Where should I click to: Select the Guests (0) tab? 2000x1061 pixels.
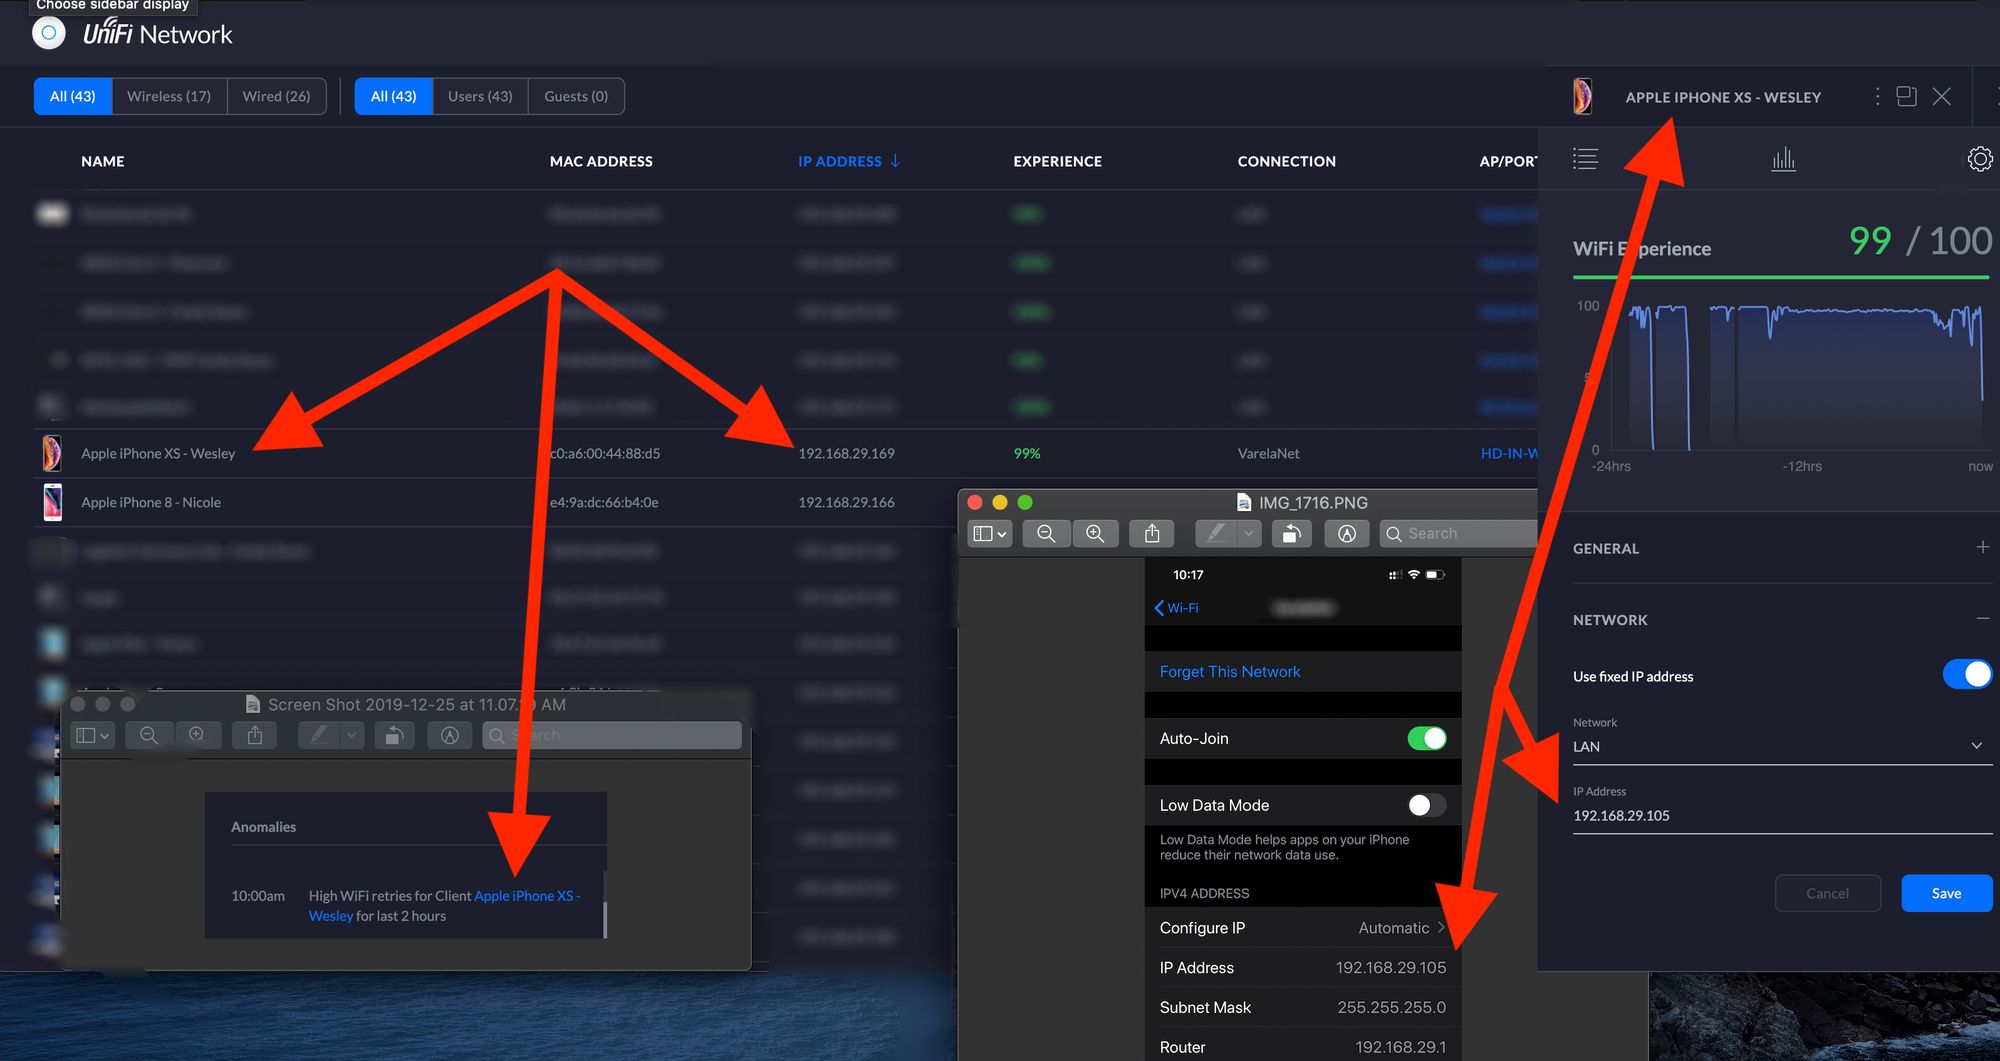(x=576, y=96)
